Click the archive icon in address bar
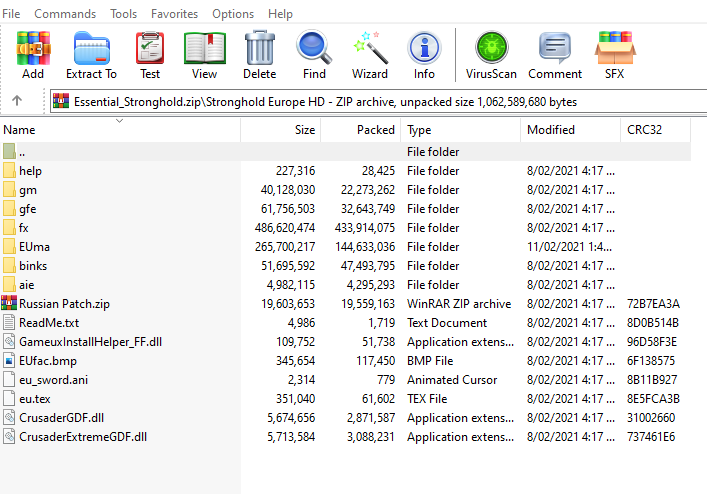707x494 pixels. pos(61,101)
